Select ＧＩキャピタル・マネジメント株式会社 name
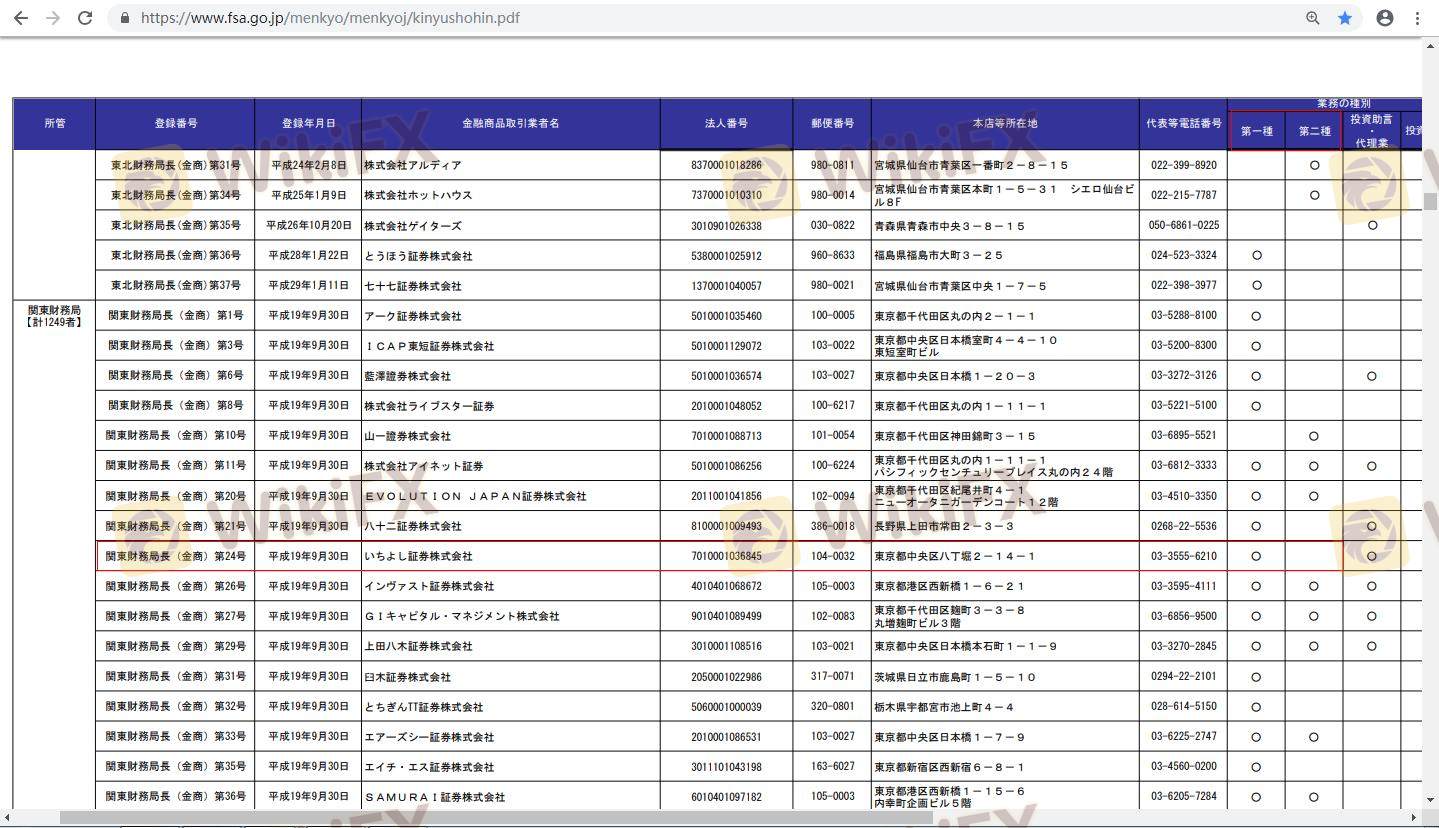 (x=462, y=616)
